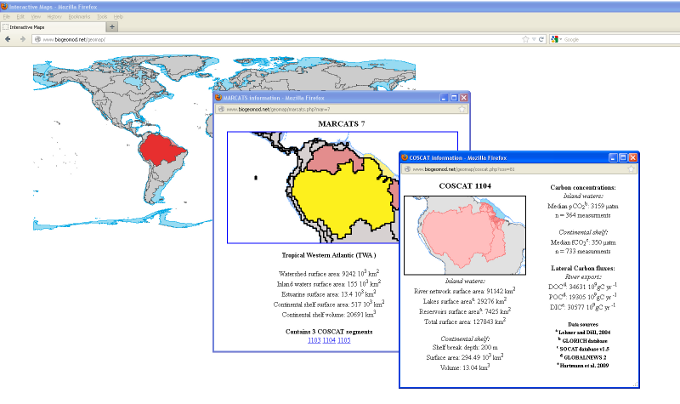This screenshot has width=680, height=404.
Task: Click the pink northern region in MARCATS map
Action: pos(334,158)
